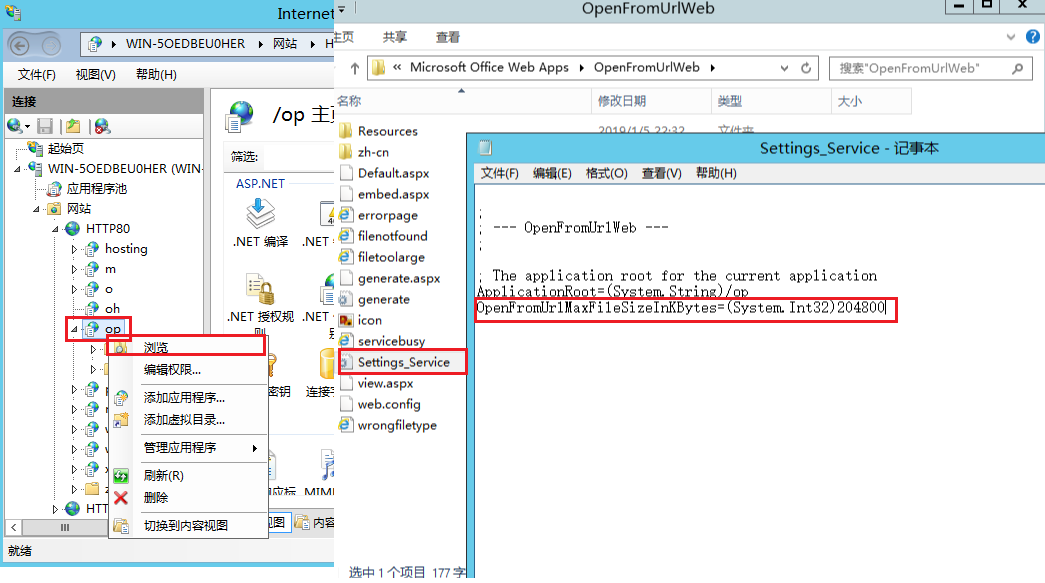
Task: Collapse the 网站 tree node
Action: pyautogui.click(x=37, y=209)
